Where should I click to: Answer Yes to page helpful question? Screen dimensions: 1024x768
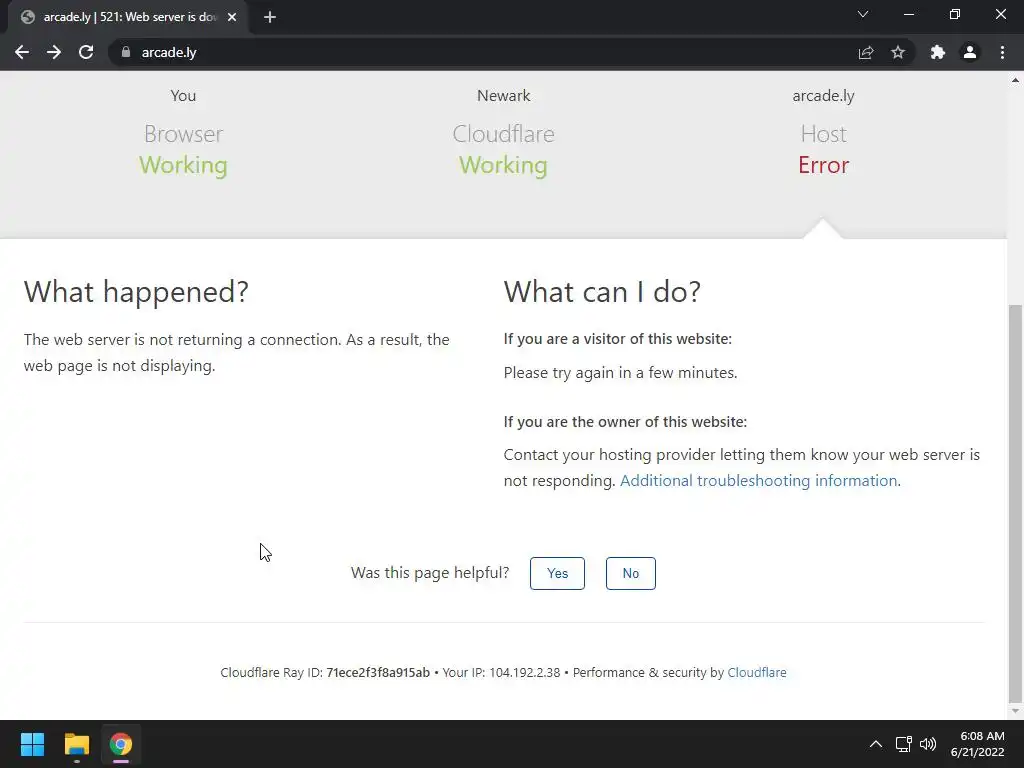coord(557,573)
